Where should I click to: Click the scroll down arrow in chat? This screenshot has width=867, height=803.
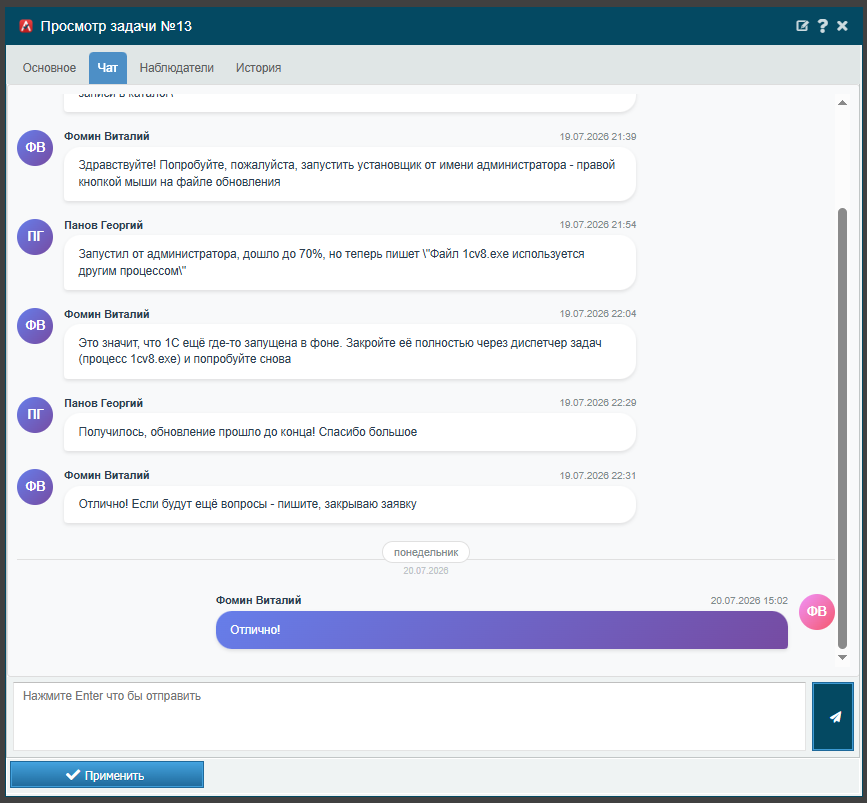point(842,658)
